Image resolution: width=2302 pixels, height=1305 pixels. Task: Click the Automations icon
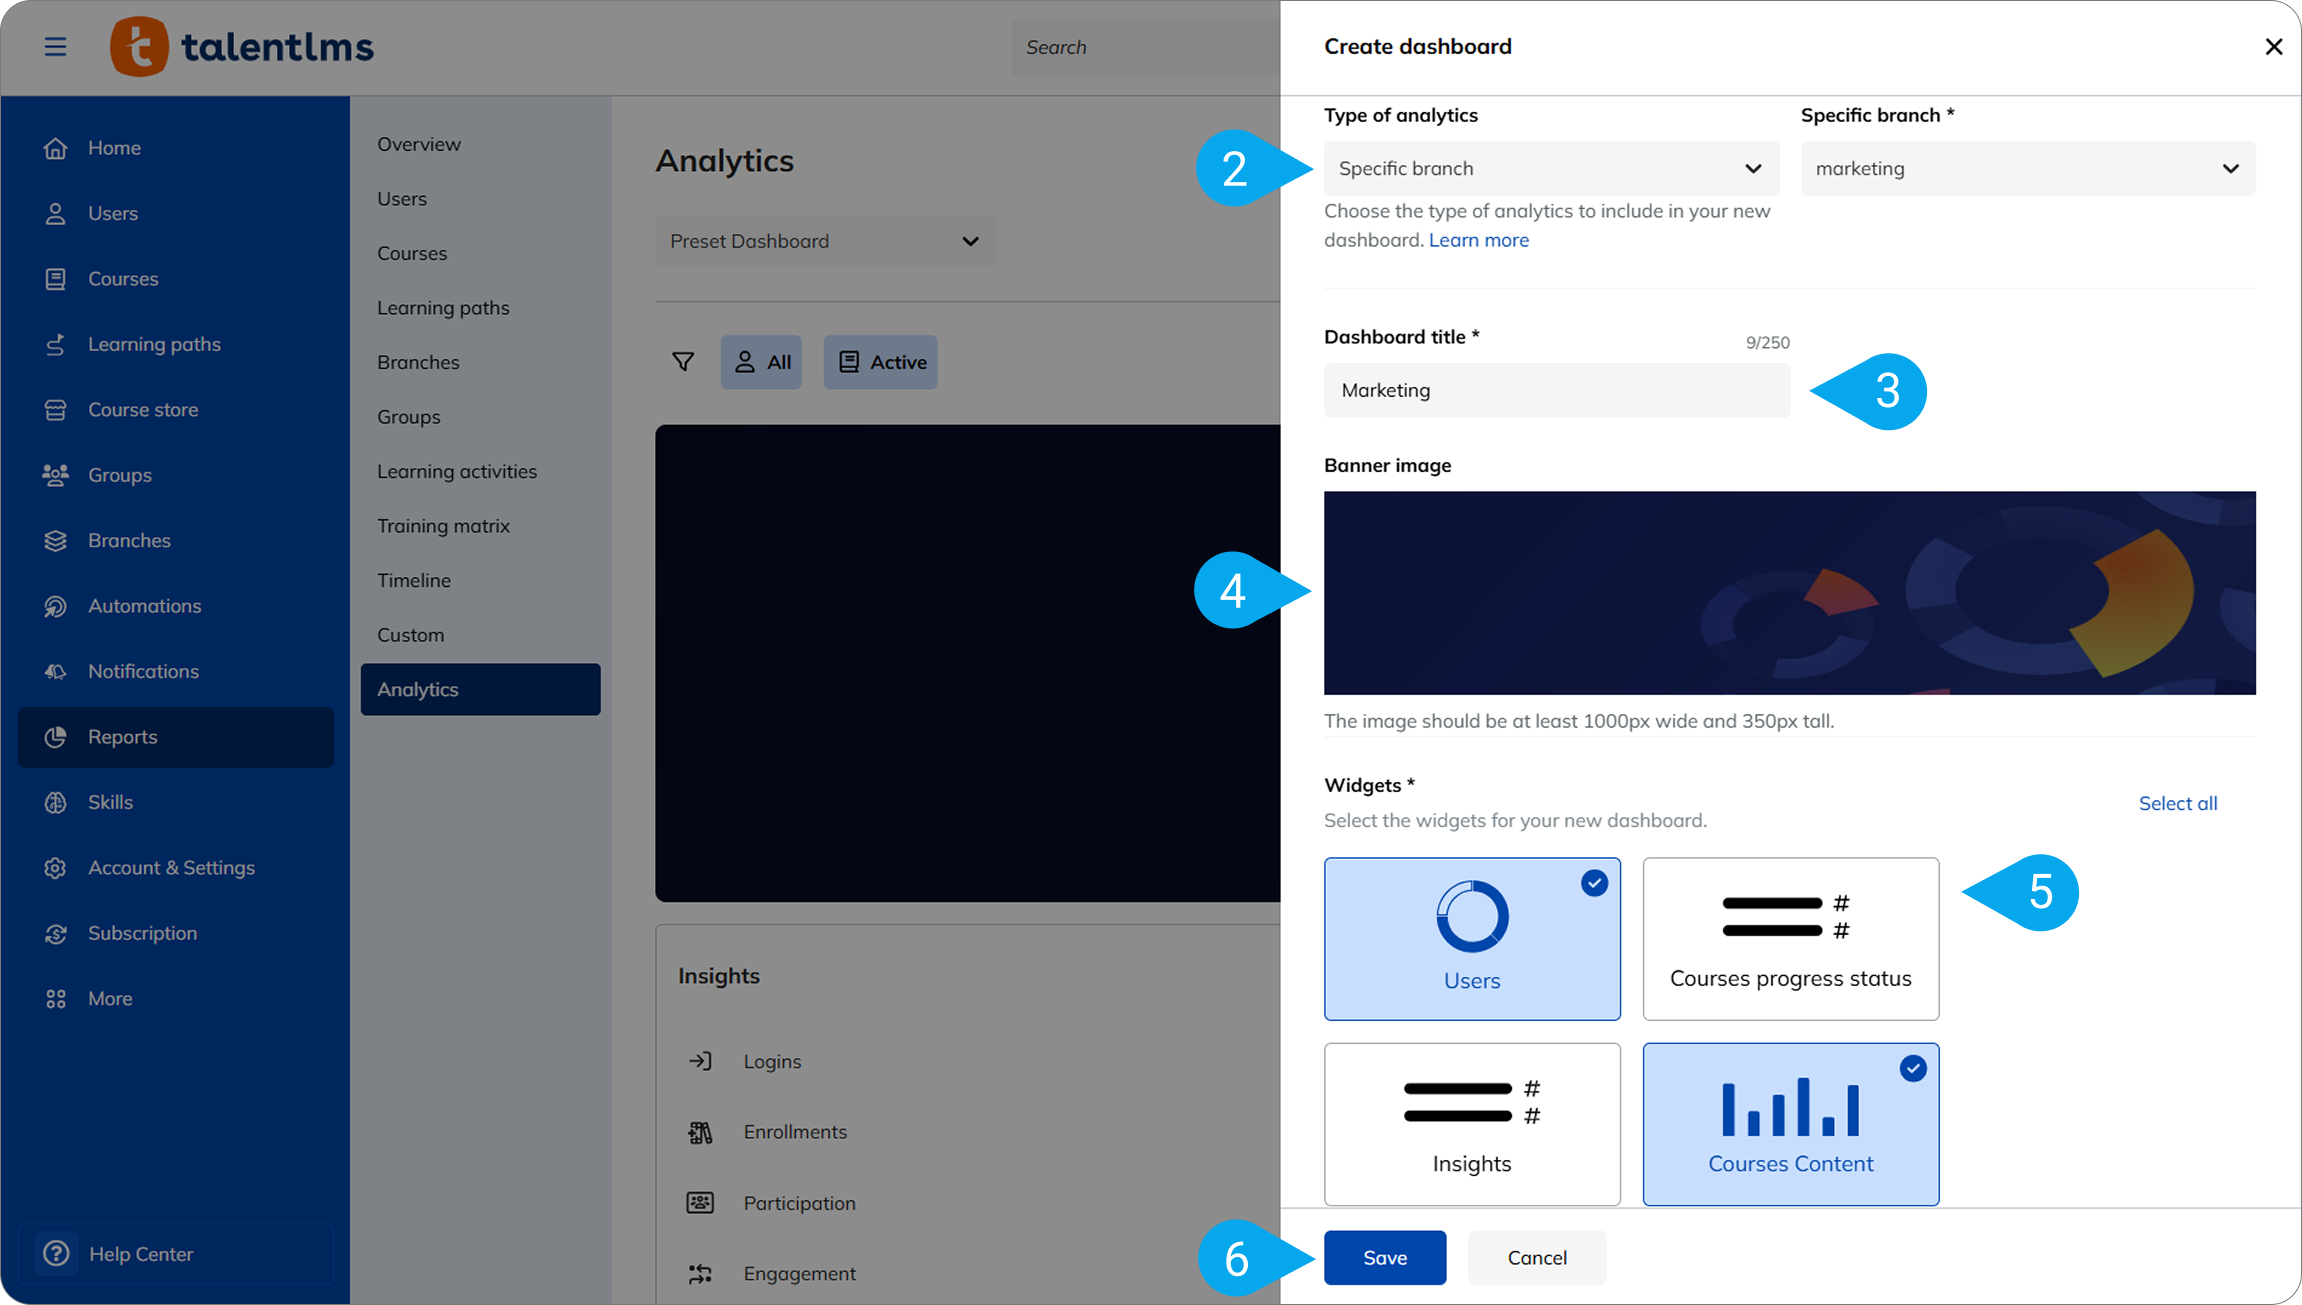pos(56,606)
